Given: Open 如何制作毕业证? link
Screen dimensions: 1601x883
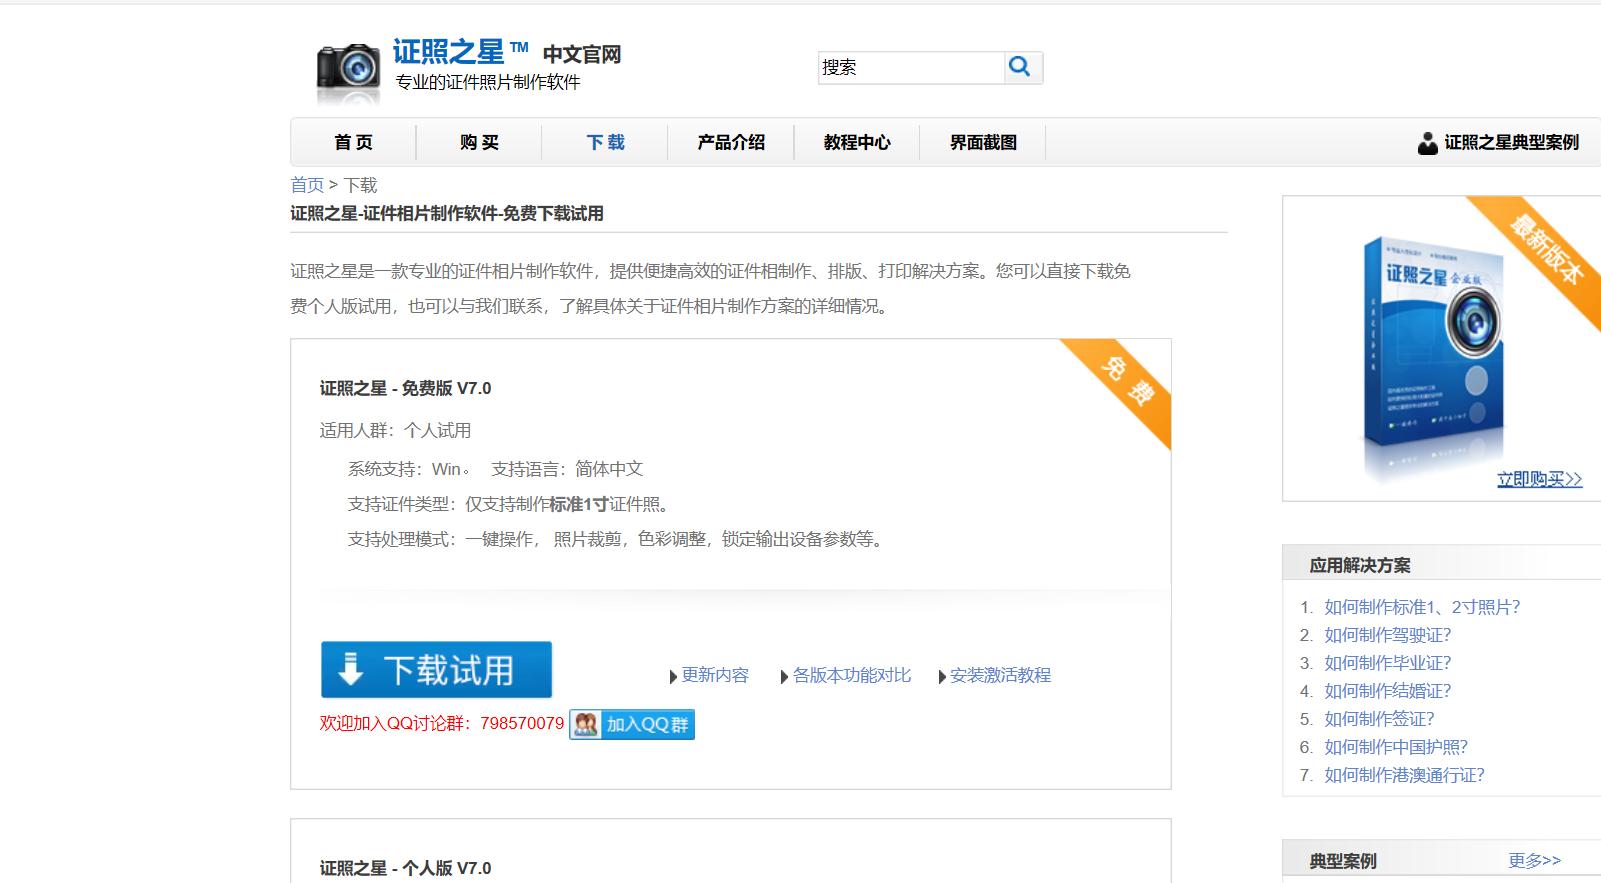Looking at the screenshot, I should click(x=1387, y=663).
